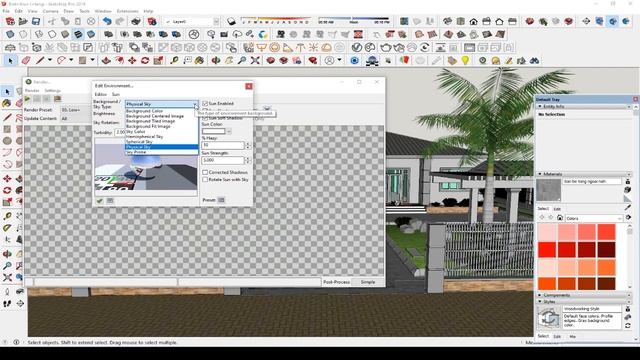Click the Sun Strength input field
The image size is (640, 360).
coord(223,160)
